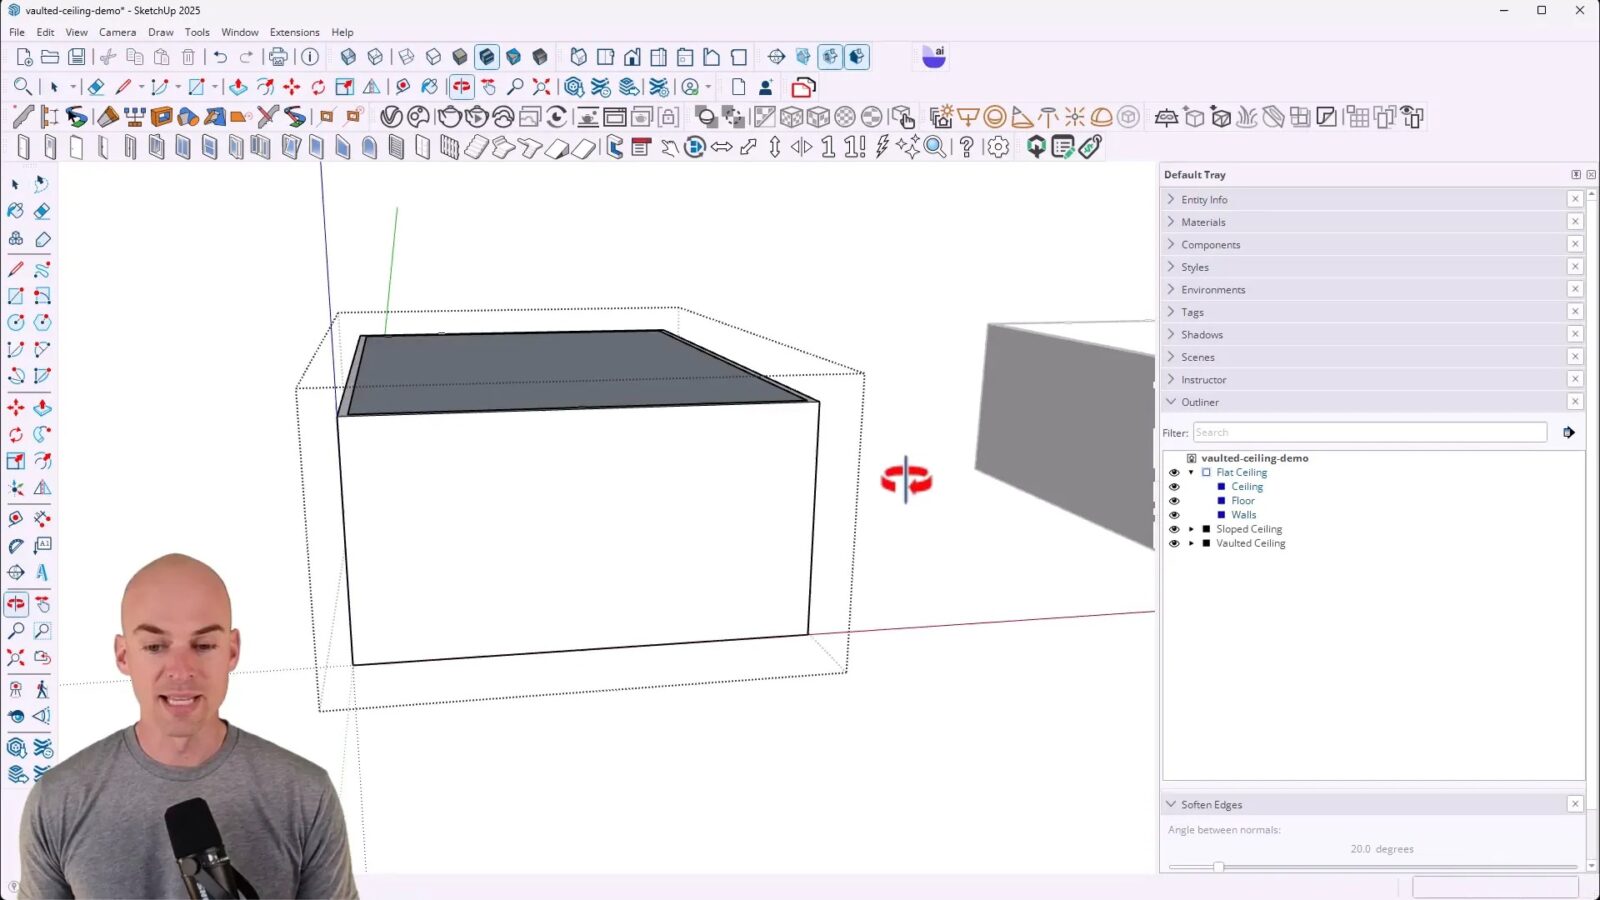Close the Shadows panel
1600x900 pixels.
tap(1575, 334)
